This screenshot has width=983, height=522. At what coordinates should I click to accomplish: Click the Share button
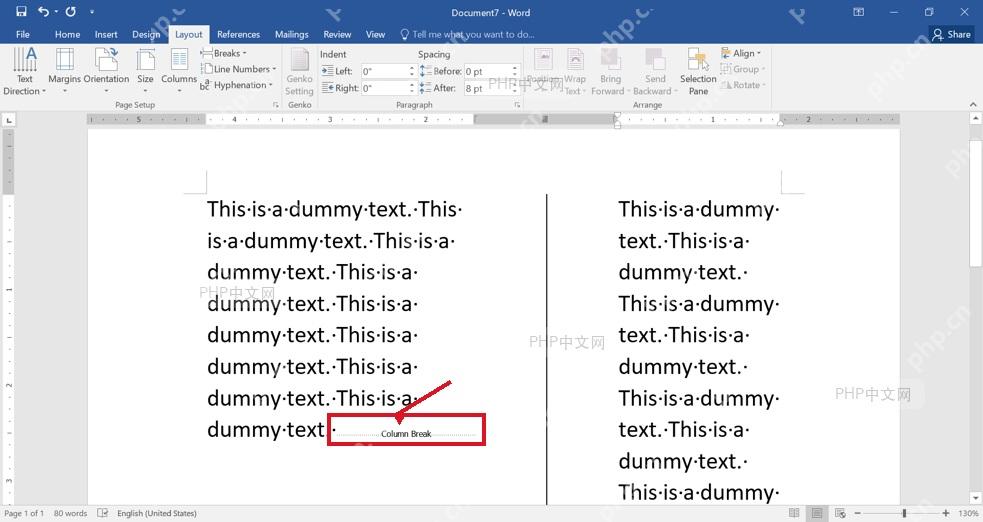pos(952,34)
